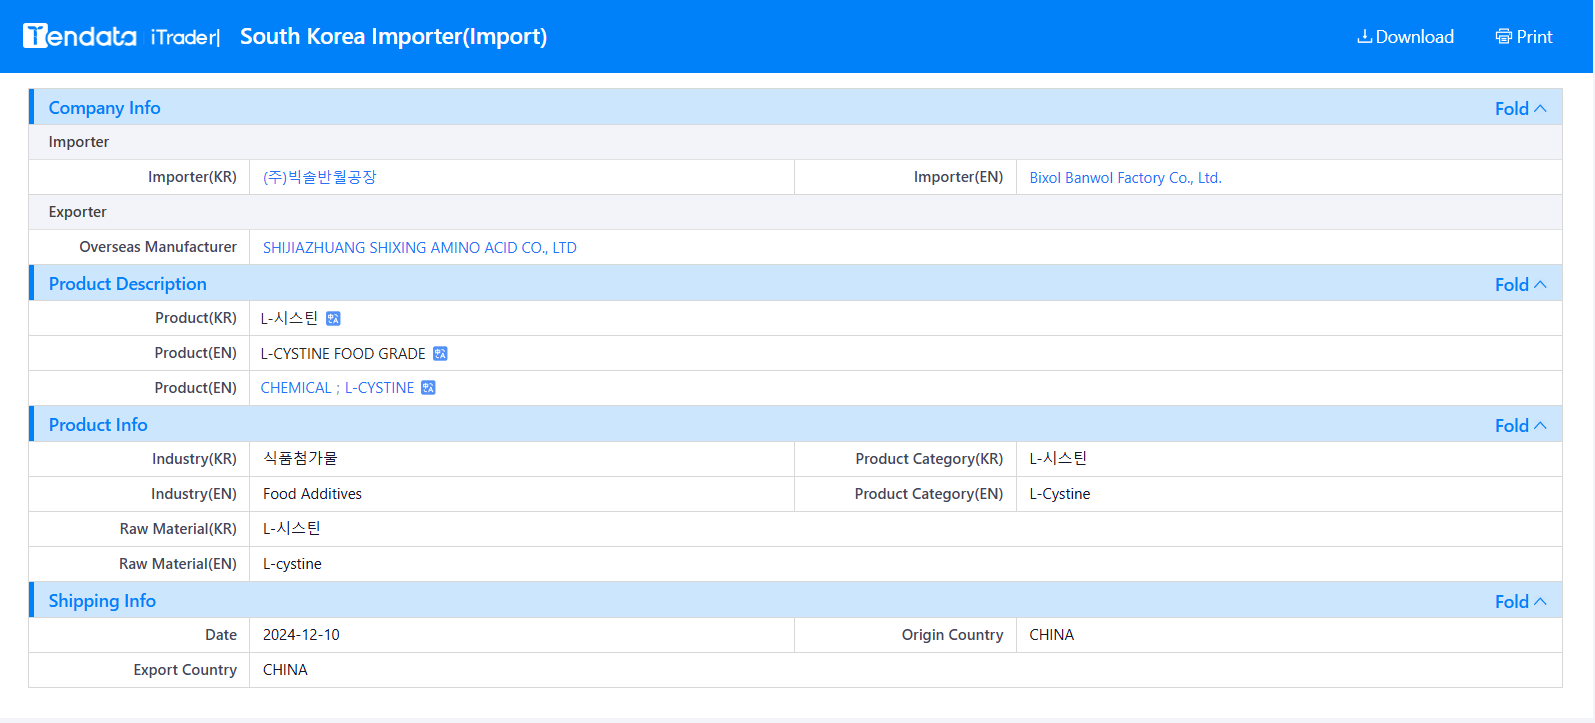Open SHIJIAZHUANG SHIXING AMINO ACID CO., LTD link

click(x=420, y=248)
